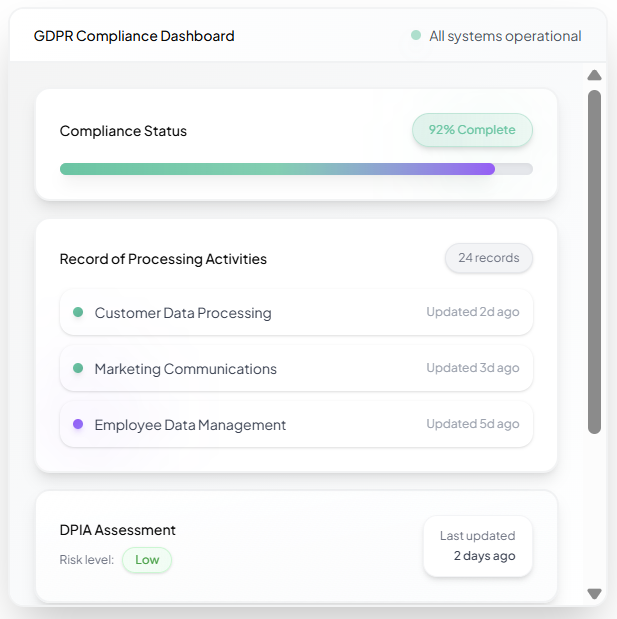Click the green dot beside Marketing Communications
Viewport: 617px width, 619px height.
click(x=78, y=368)
